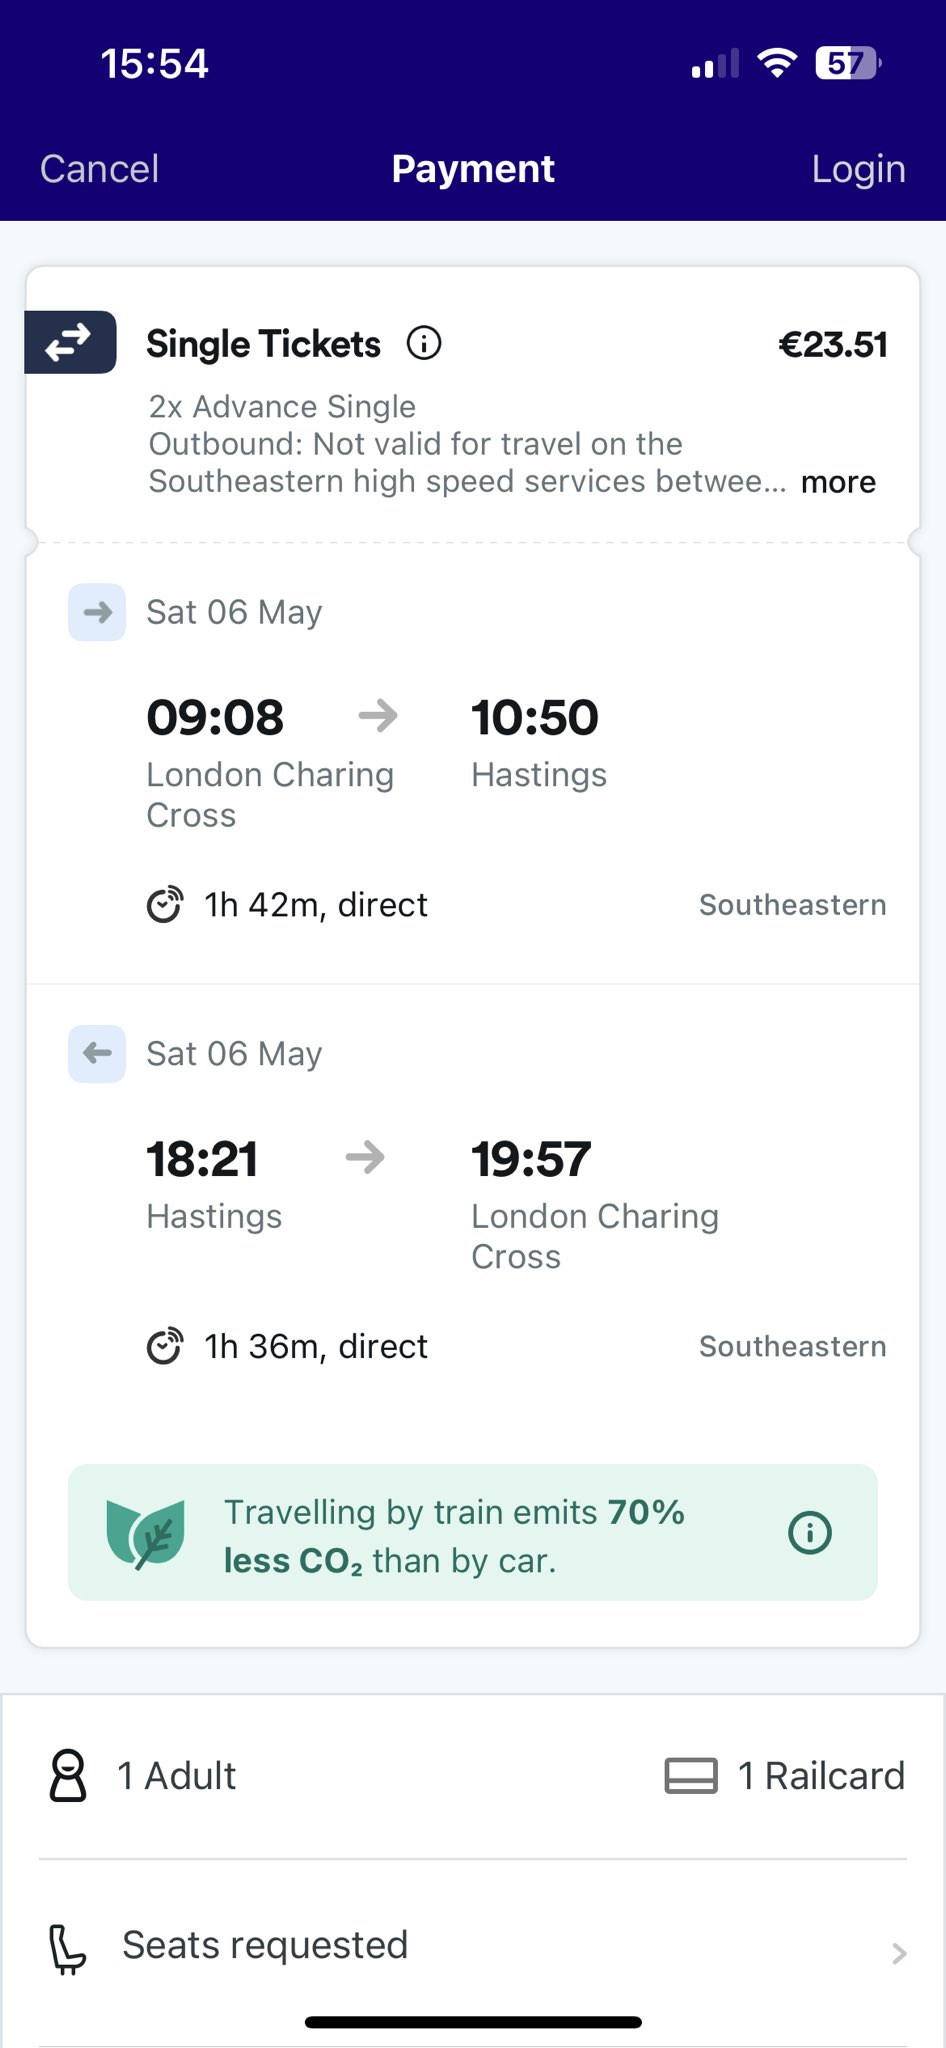Tap the return duration clock icon
The width and height of the screenshot is (946, 2048).
click(x=165, y=1347)
